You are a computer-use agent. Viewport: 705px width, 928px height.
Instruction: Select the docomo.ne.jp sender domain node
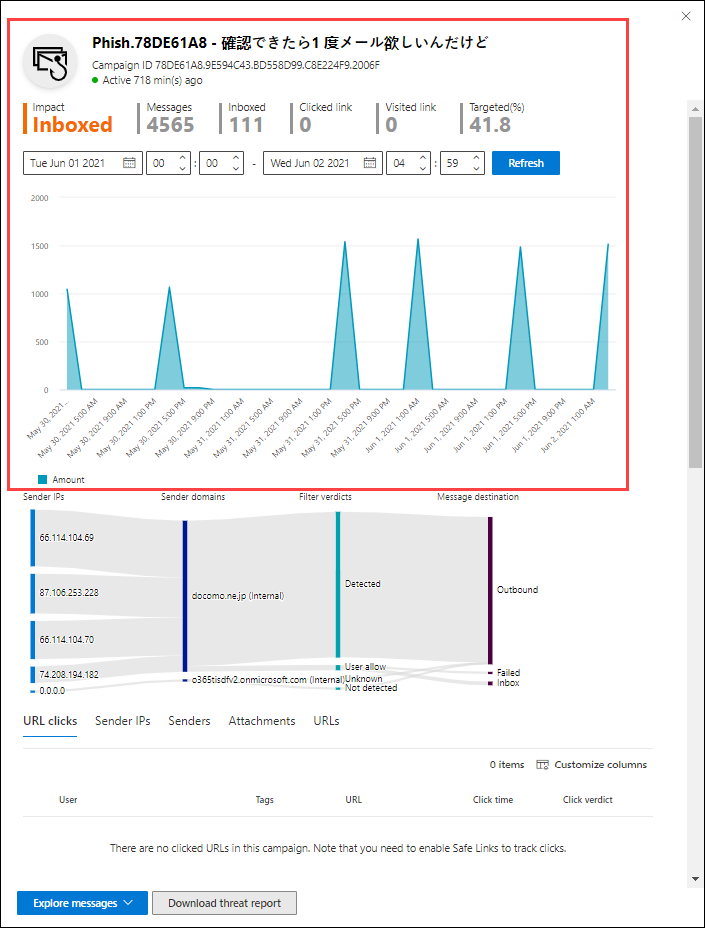pos(185,595)
